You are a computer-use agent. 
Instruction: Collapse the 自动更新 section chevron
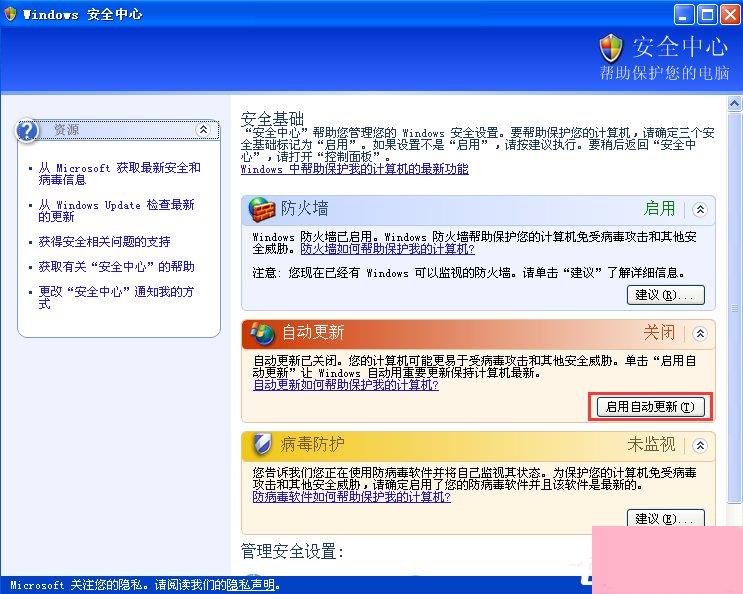(700, 333)
